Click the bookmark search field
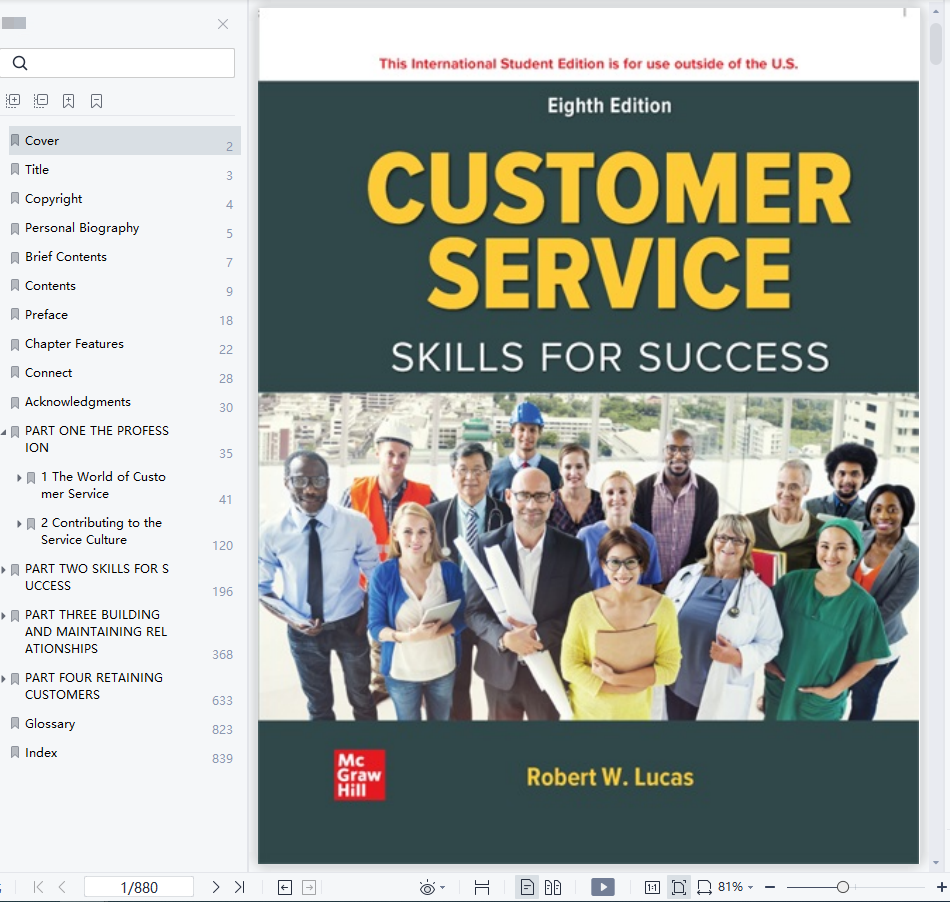Viewport: 950px width, 902px height. tap(117, 63)
